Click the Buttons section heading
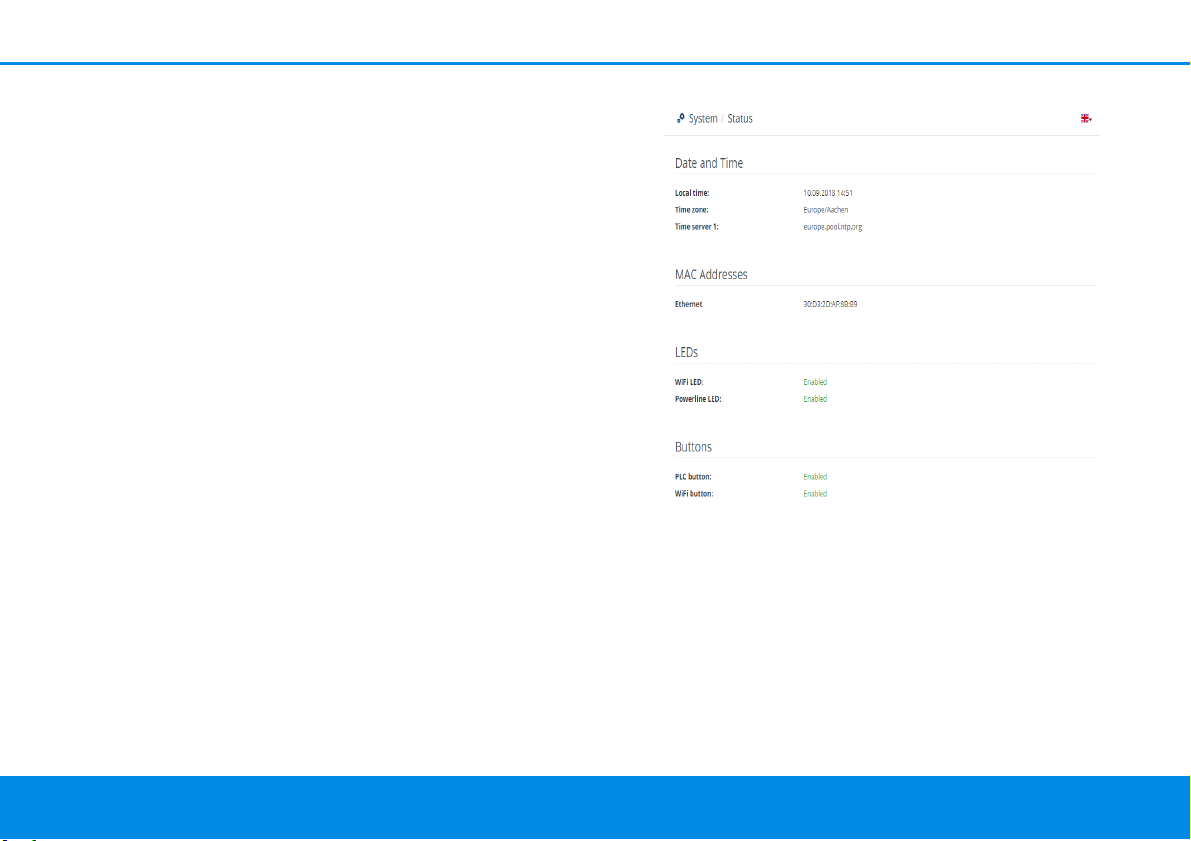The height and width of the screenshot is (841, 1191). tap(693, 447)
